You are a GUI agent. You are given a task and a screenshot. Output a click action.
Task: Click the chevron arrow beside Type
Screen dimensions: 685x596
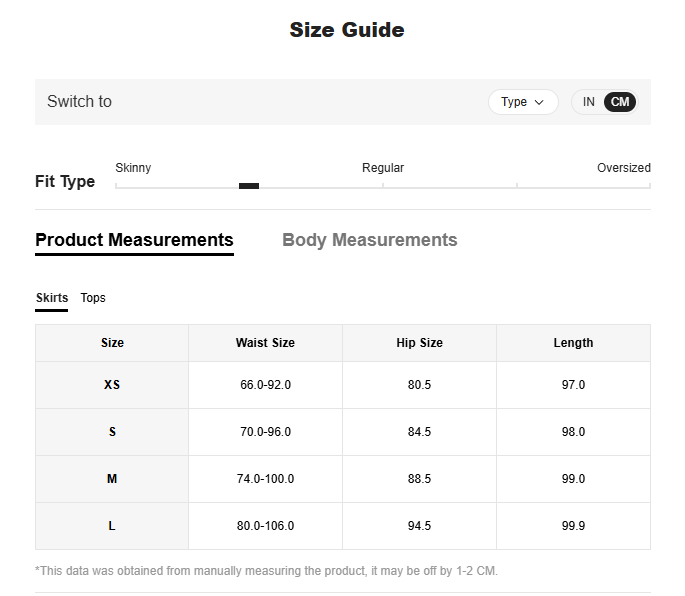540,102
